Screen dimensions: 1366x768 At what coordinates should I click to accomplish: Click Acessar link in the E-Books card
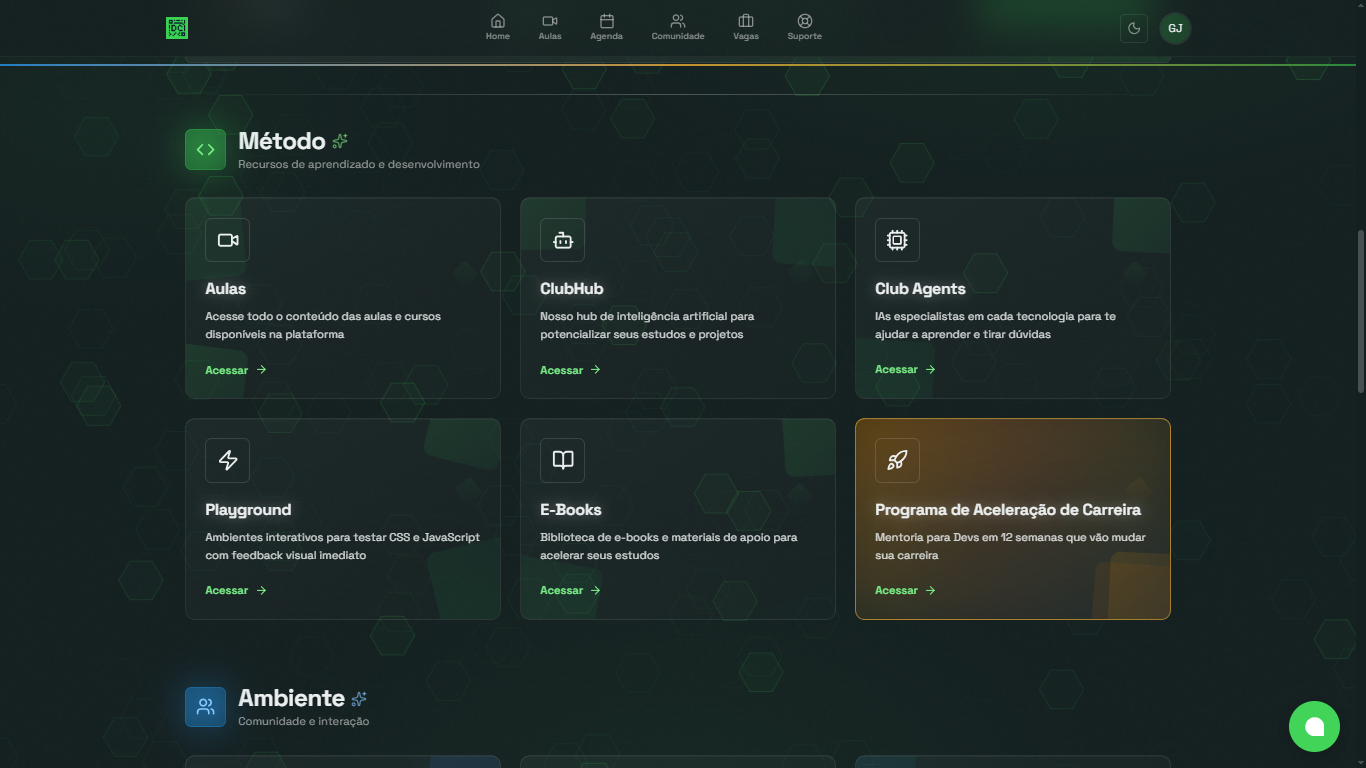tap(571, 591)
